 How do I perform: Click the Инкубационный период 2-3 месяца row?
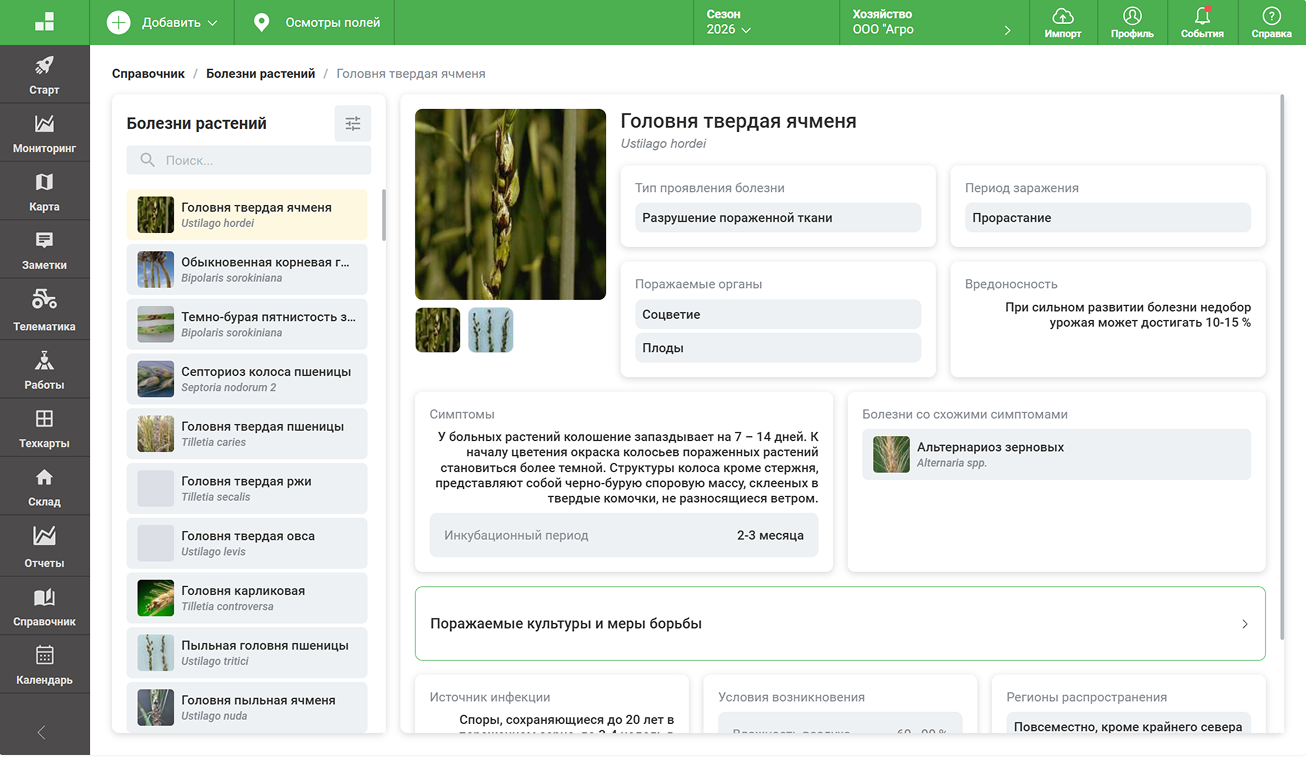[624, 535]
